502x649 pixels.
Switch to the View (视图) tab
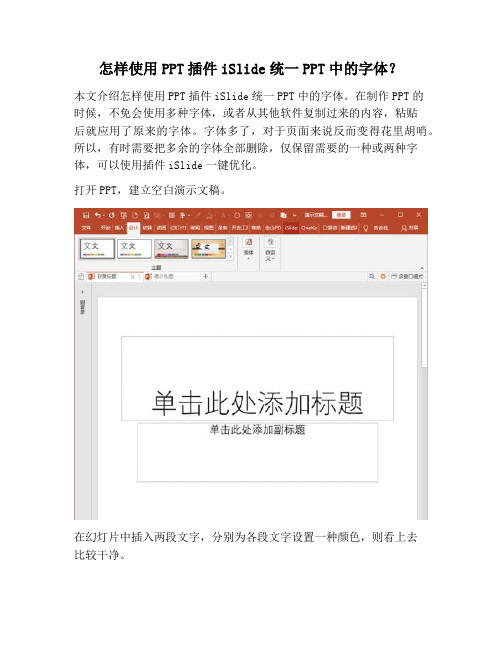209,228
